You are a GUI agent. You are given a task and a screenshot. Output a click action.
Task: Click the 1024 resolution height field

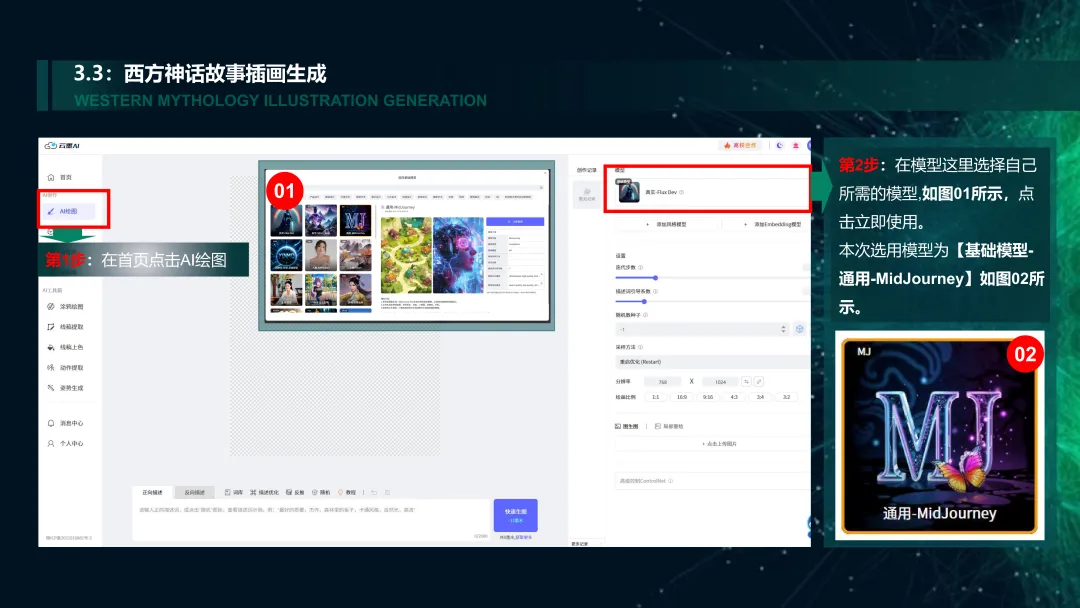pyautogui.click(x=720, y=382)
